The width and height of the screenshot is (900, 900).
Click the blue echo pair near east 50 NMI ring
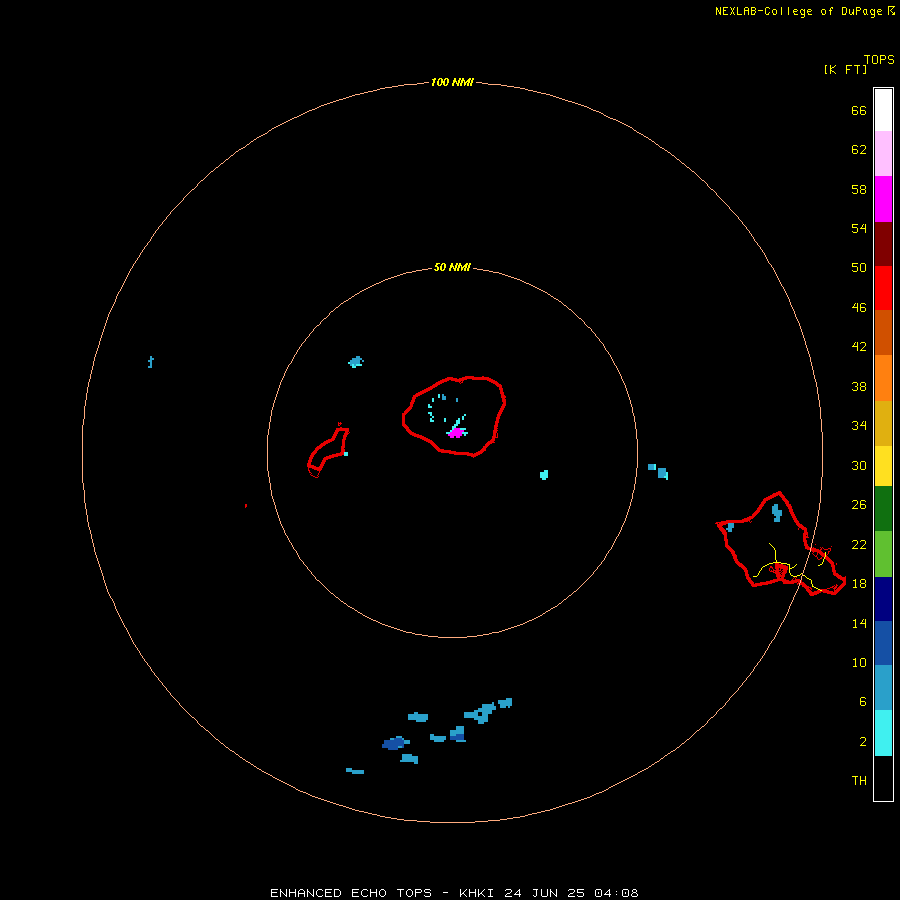coord(658,471)
